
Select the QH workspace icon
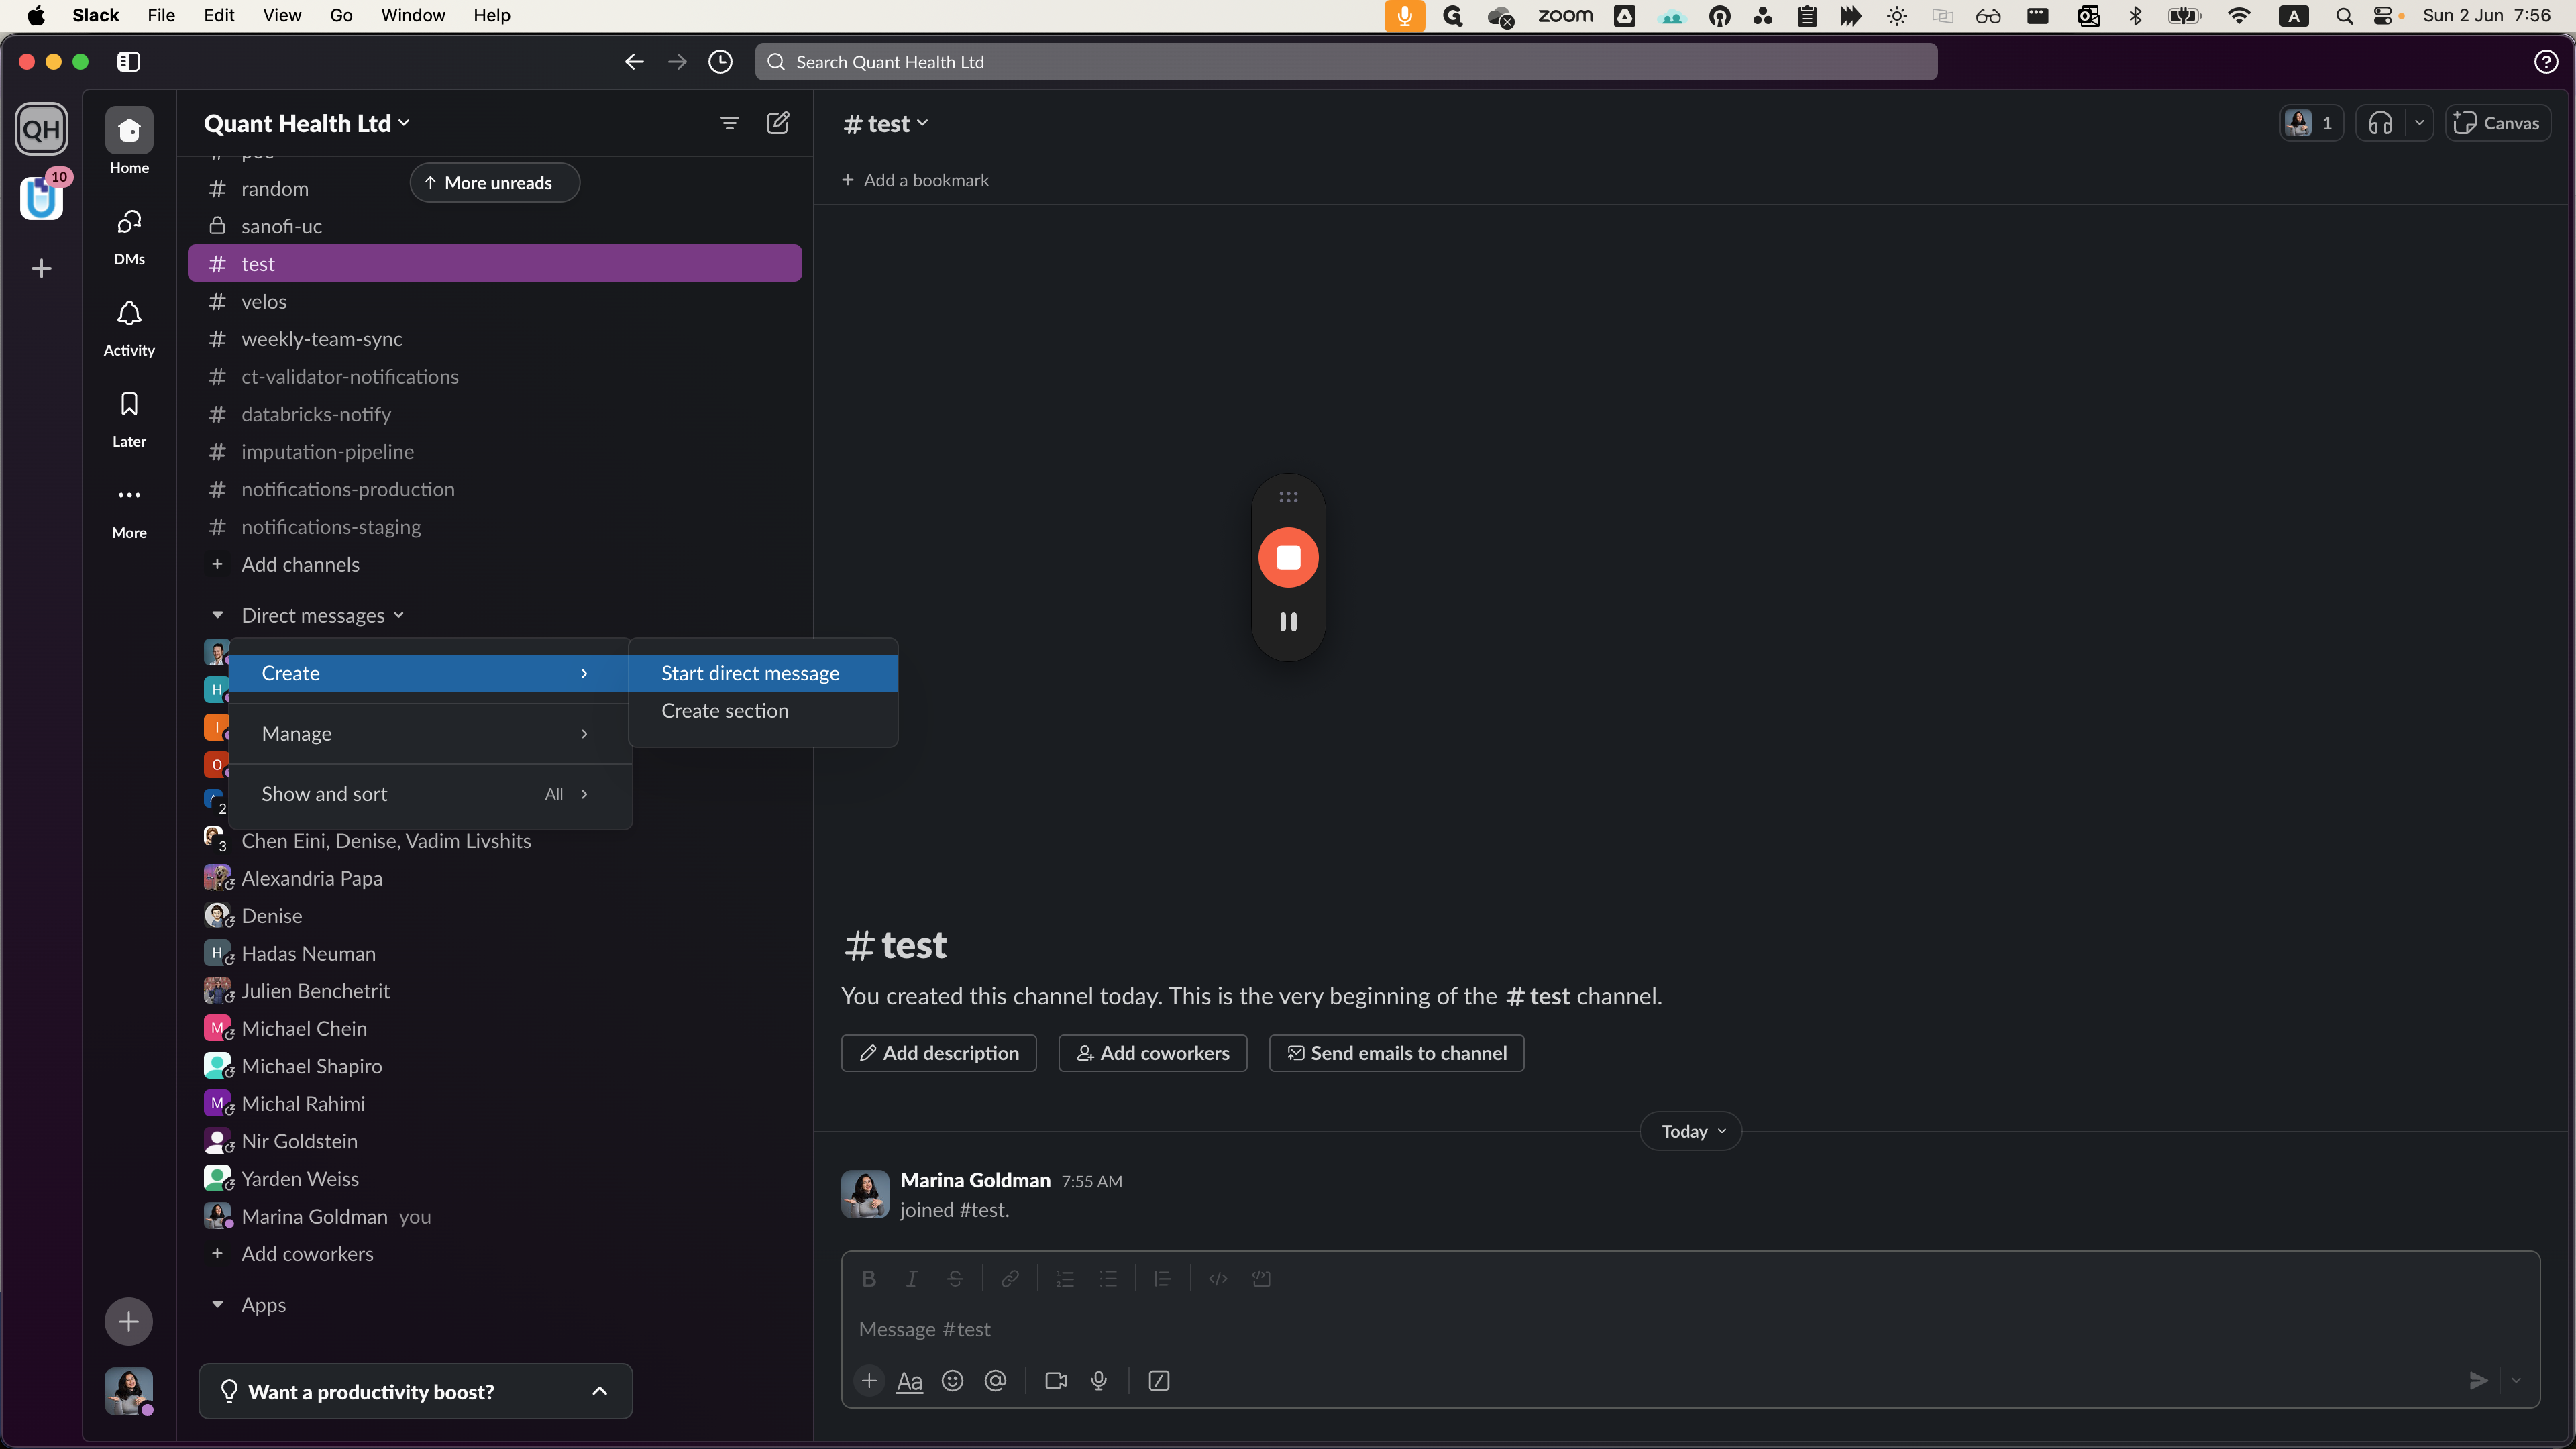click(x=41, y=129)
